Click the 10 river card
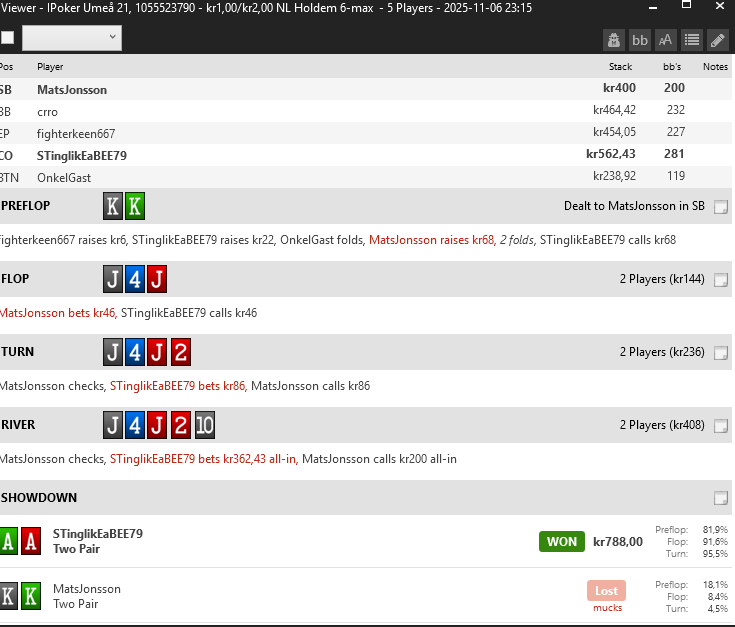 (205, 425)
